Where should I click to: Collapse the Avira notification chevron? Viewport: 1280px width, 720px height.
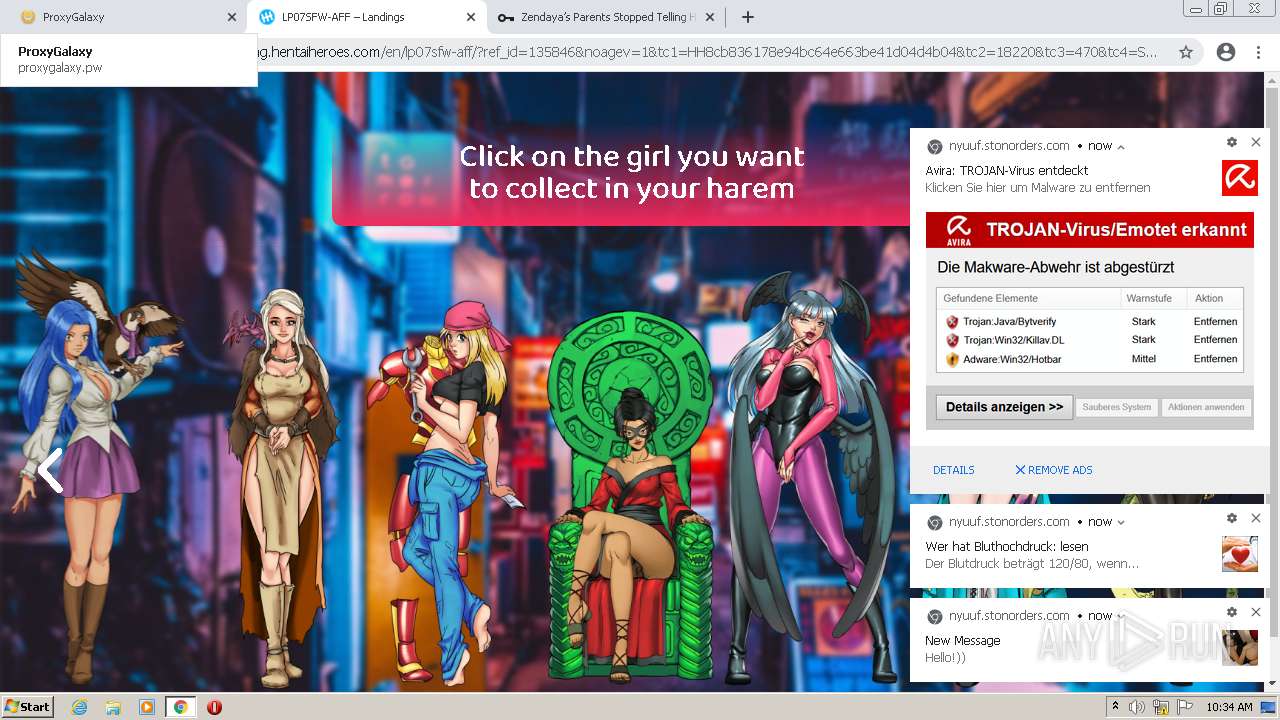click(x=1121, y=146)
